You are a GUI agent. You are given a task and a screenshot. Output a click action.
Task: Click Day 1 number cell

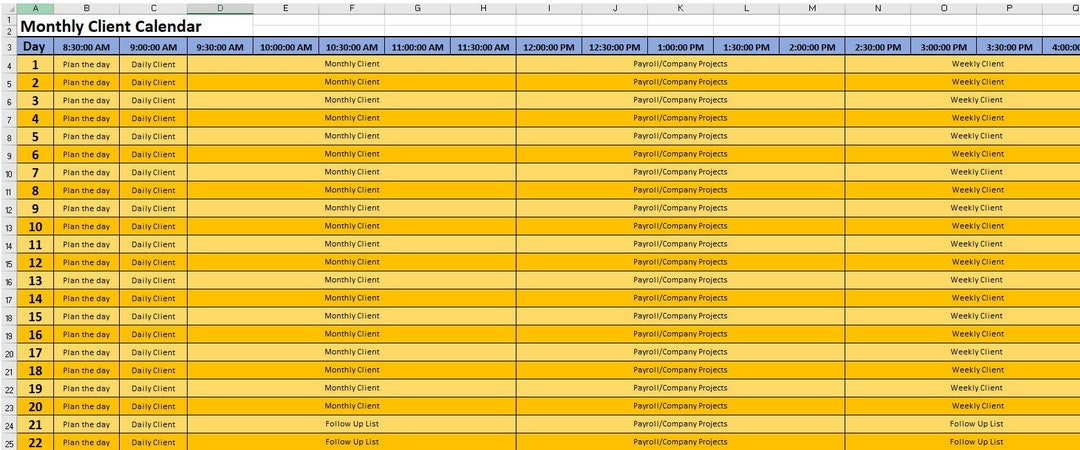pyautogui.click(x=35, y=64)
